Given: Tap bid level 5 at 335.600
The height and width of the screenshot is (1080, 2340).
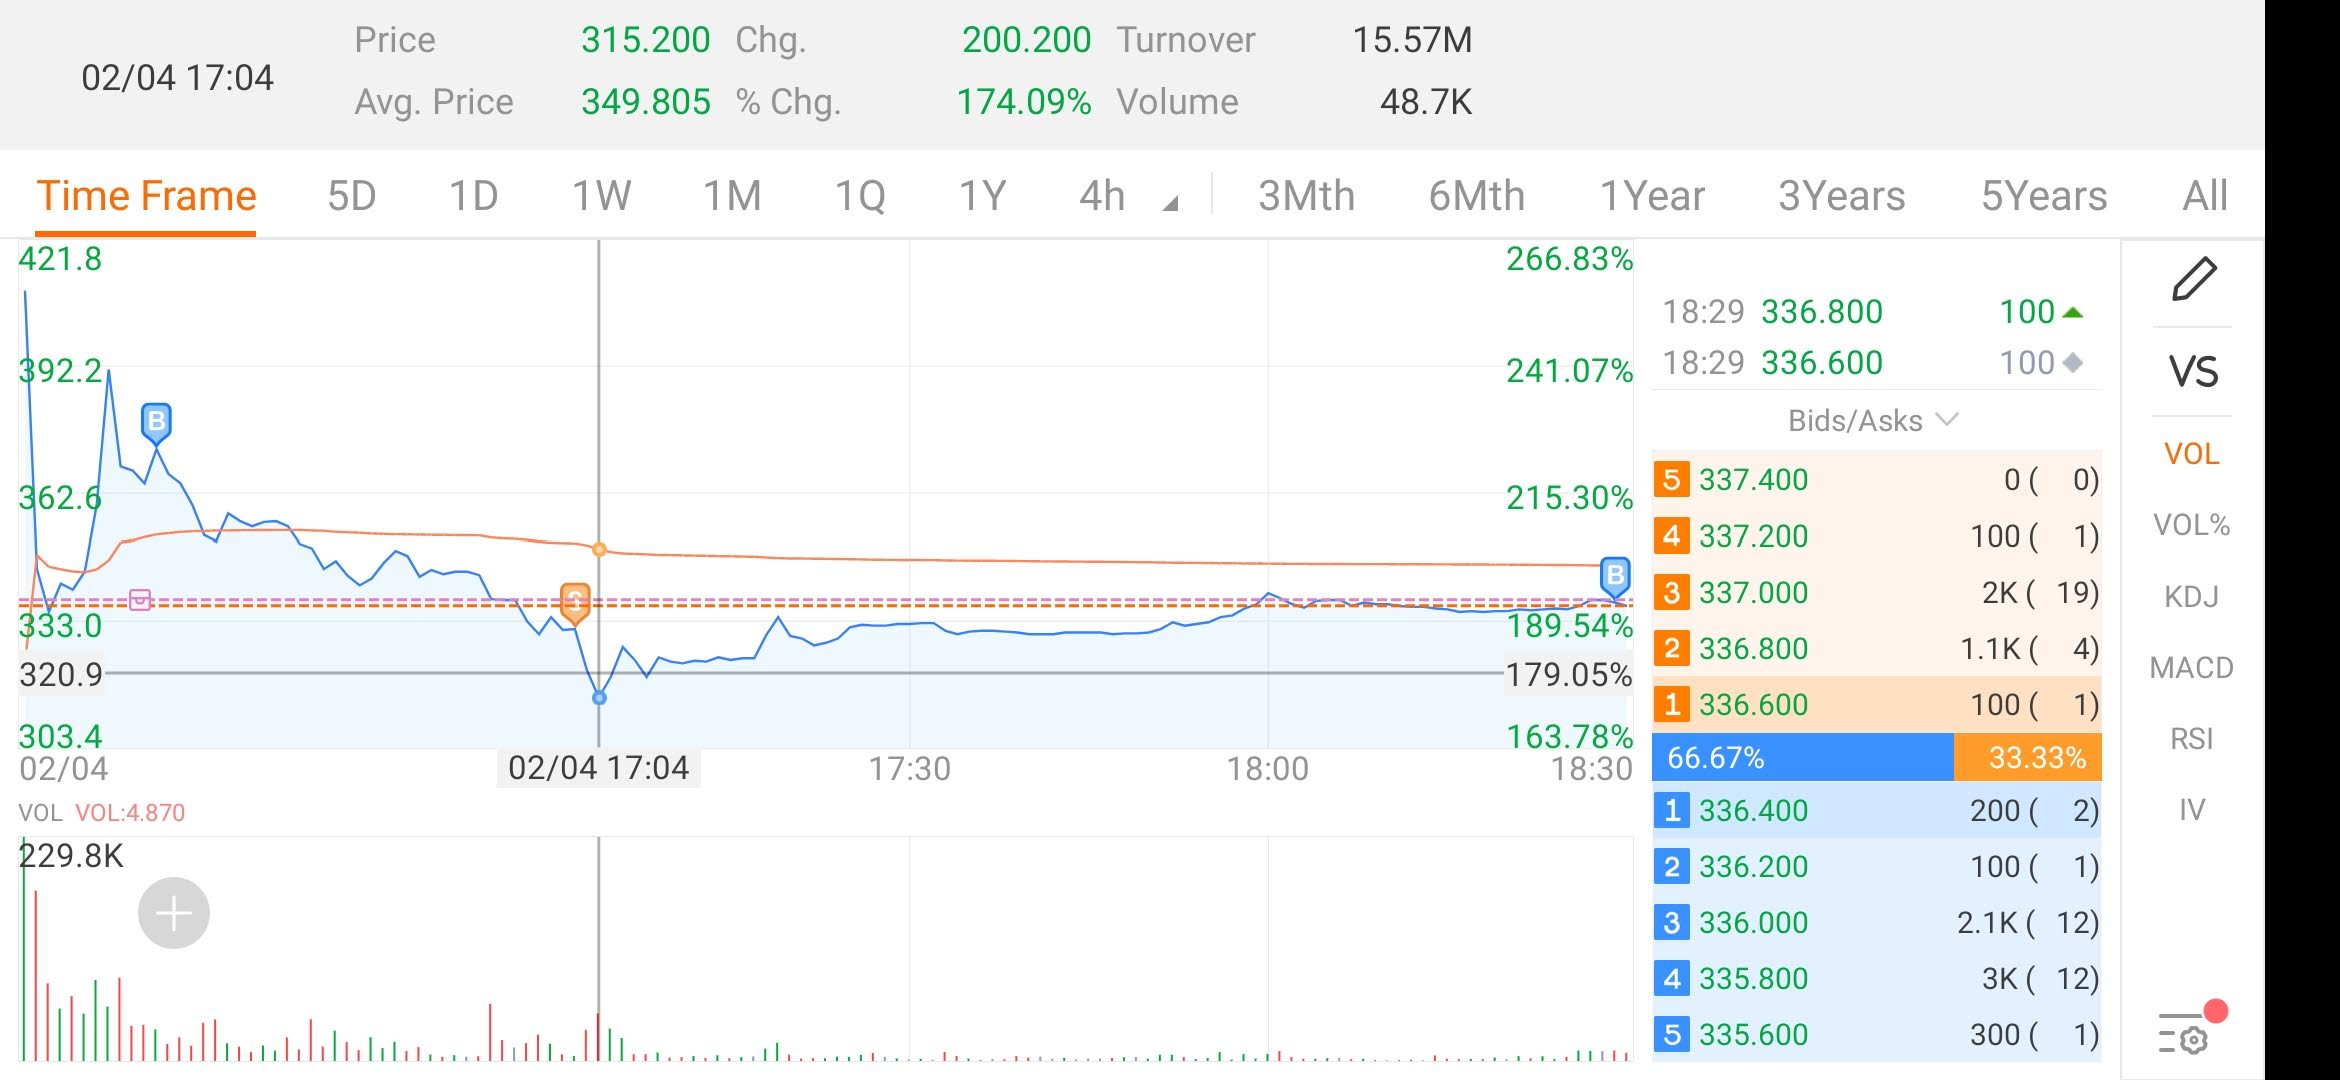Looking at the screenshot, I should pyautogui.click(x=1877, y=1034).
